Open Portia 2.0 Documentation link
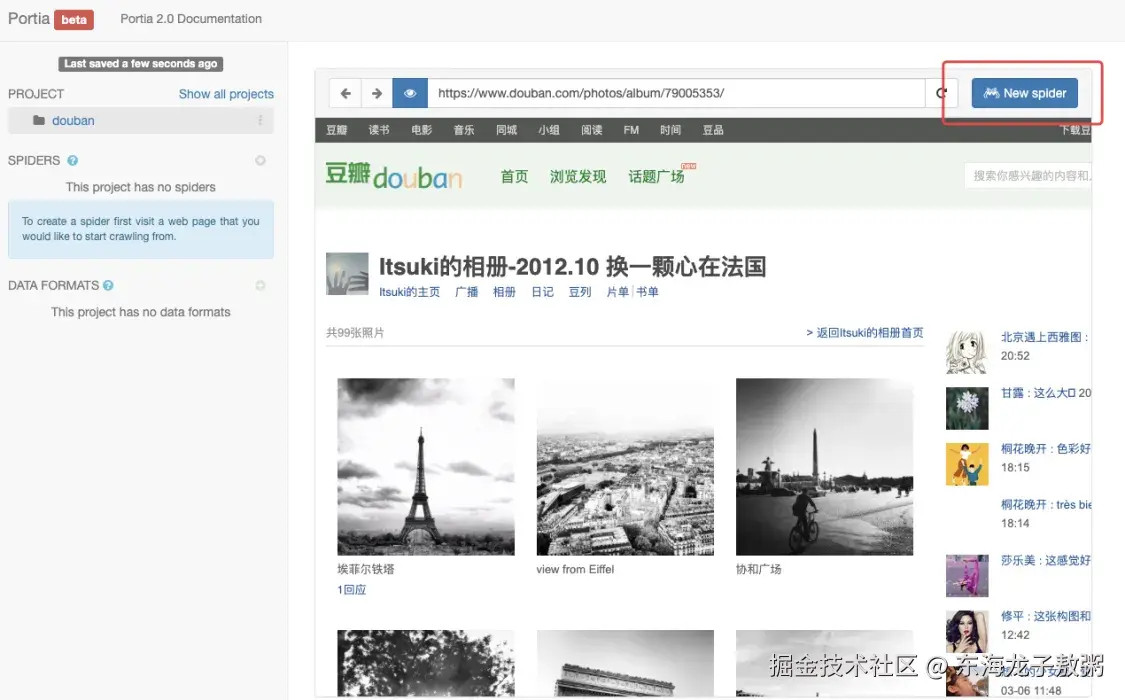Viewport: 1125px width, 700px height. click(191, 19)
